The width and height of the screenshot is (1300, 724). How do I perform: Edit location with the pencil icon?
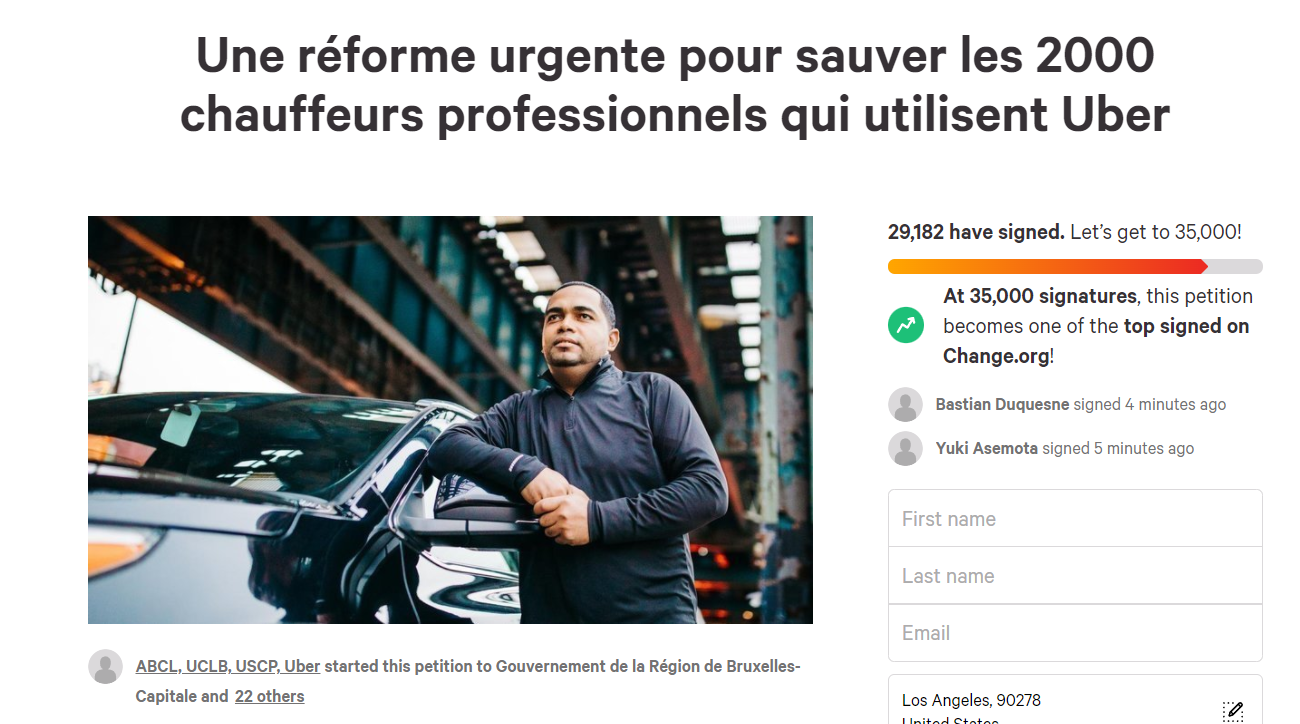click(1233, 711)
